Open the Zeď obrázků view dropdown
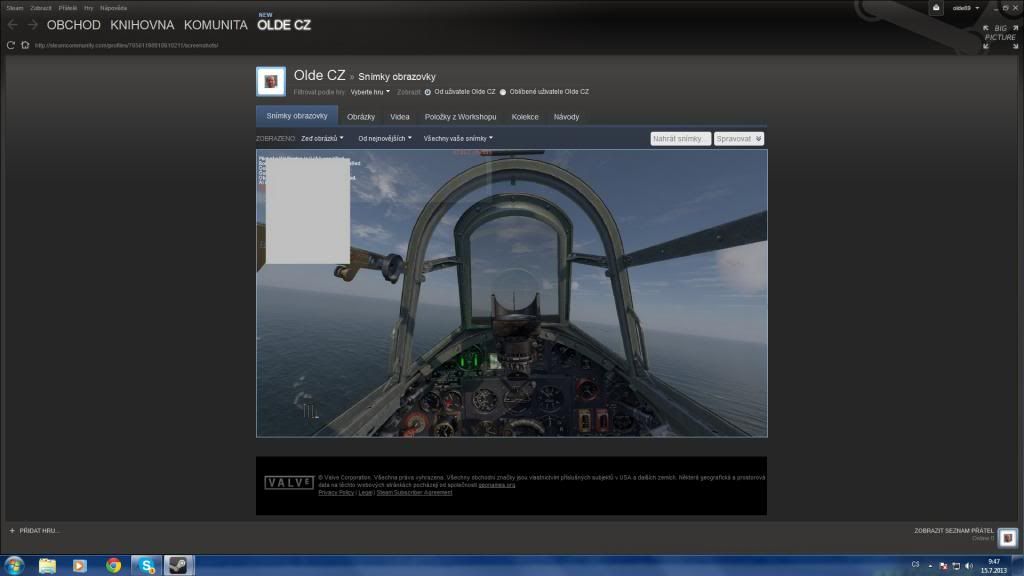The image size is (1024, 576). pyautogui.click(x=322, y=138)
